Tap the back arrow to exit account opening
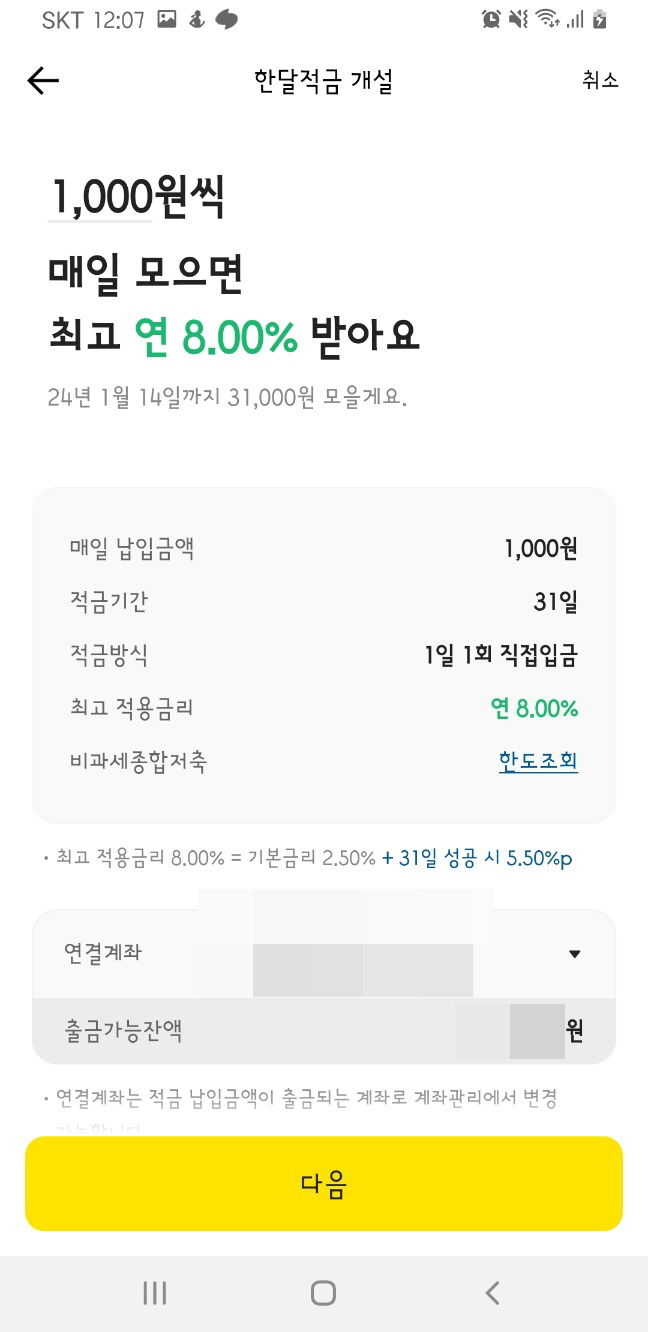648x1332 pixels. 41,81
